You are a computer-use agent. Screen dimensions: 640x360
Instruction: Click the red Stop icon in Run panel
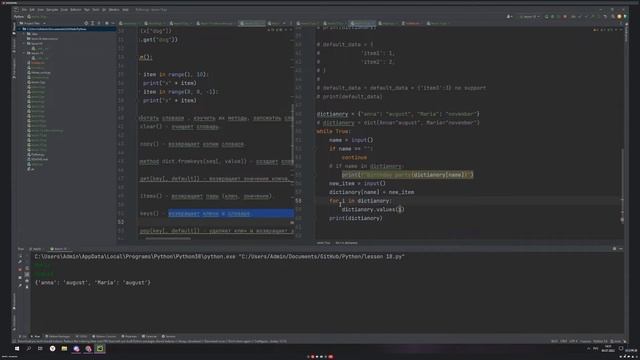point(20,269)
